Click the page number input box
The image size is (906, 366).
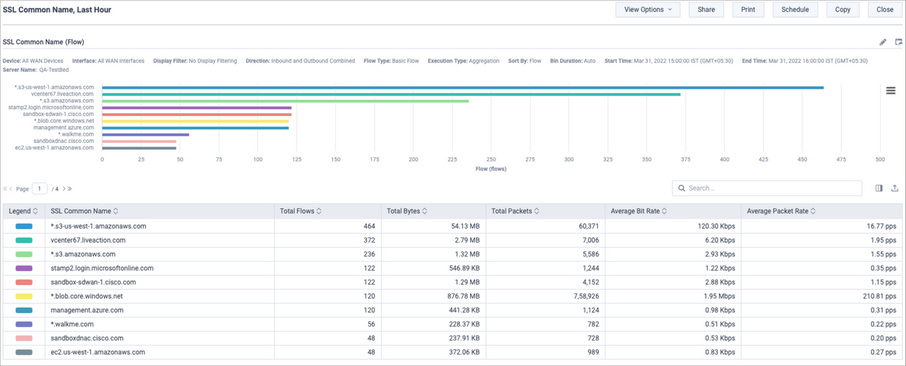coord(39,188)
